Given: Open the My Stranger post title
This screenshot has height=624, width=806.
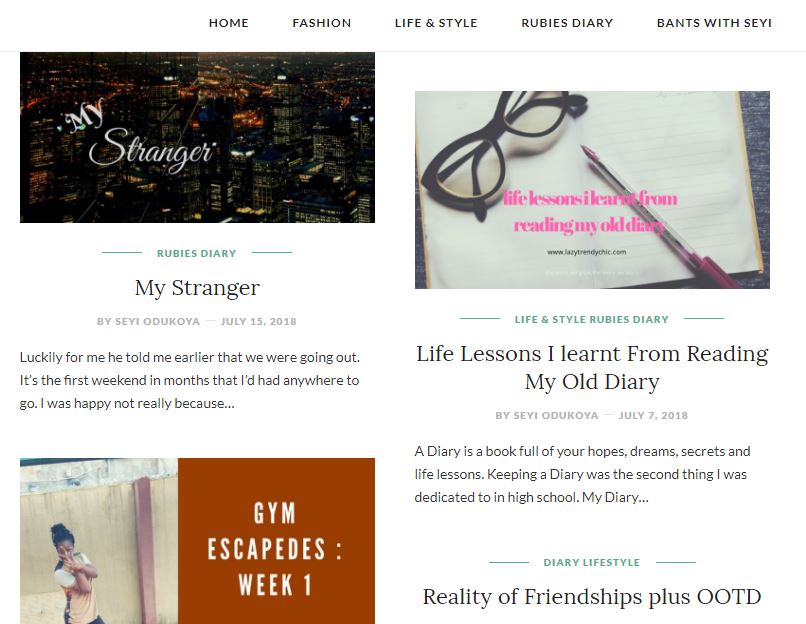Looking at the screenshot, I should [197, 287].
